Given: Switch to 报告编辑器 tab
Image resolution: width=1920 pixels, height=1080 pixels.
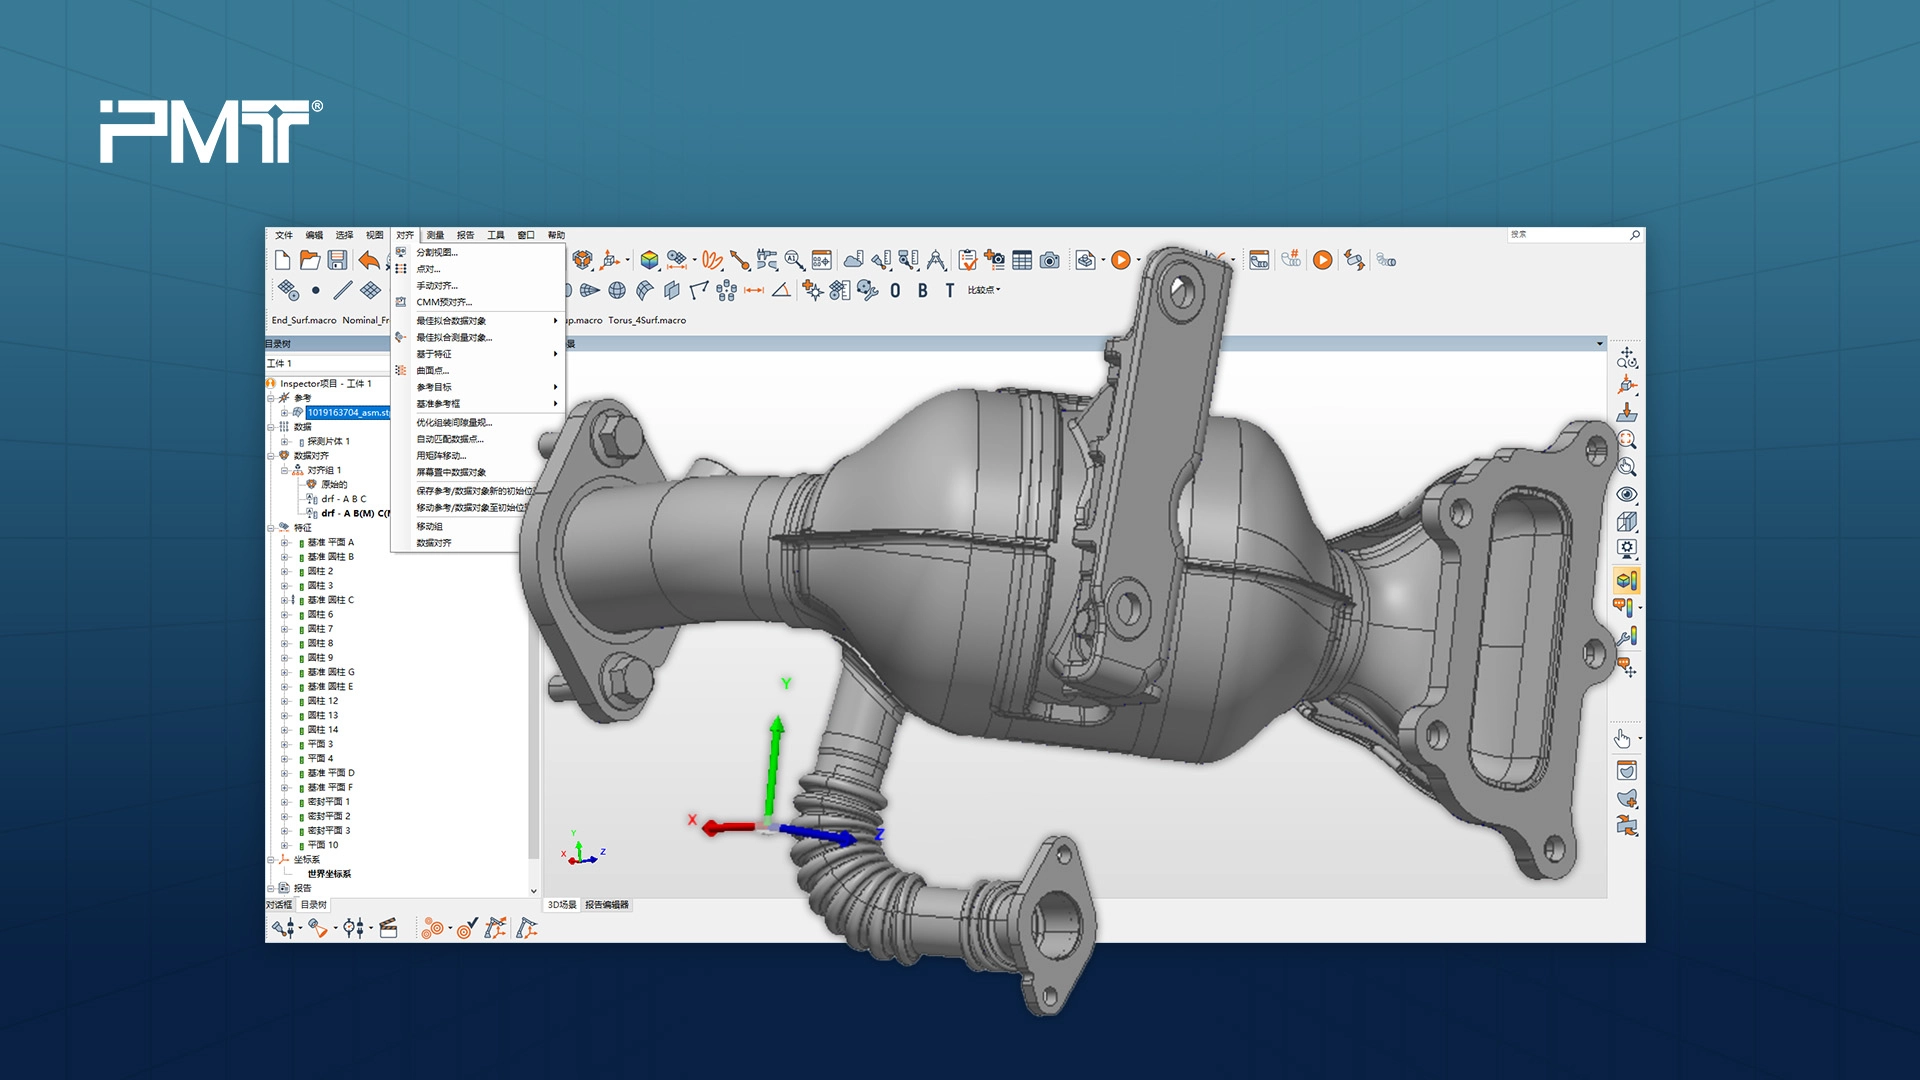Looking at the screenshot, I should click(x=607, y=905).
